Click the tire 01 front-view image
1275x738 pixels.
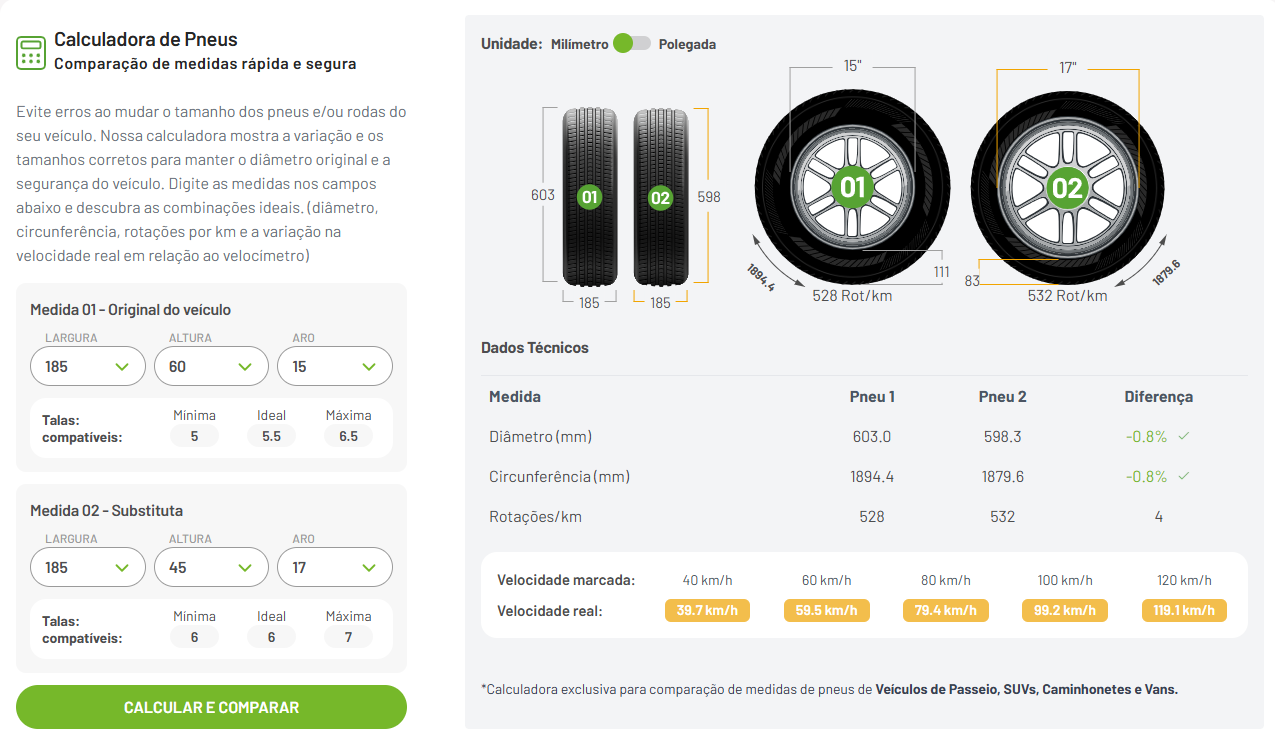click(x=589, y=197)
